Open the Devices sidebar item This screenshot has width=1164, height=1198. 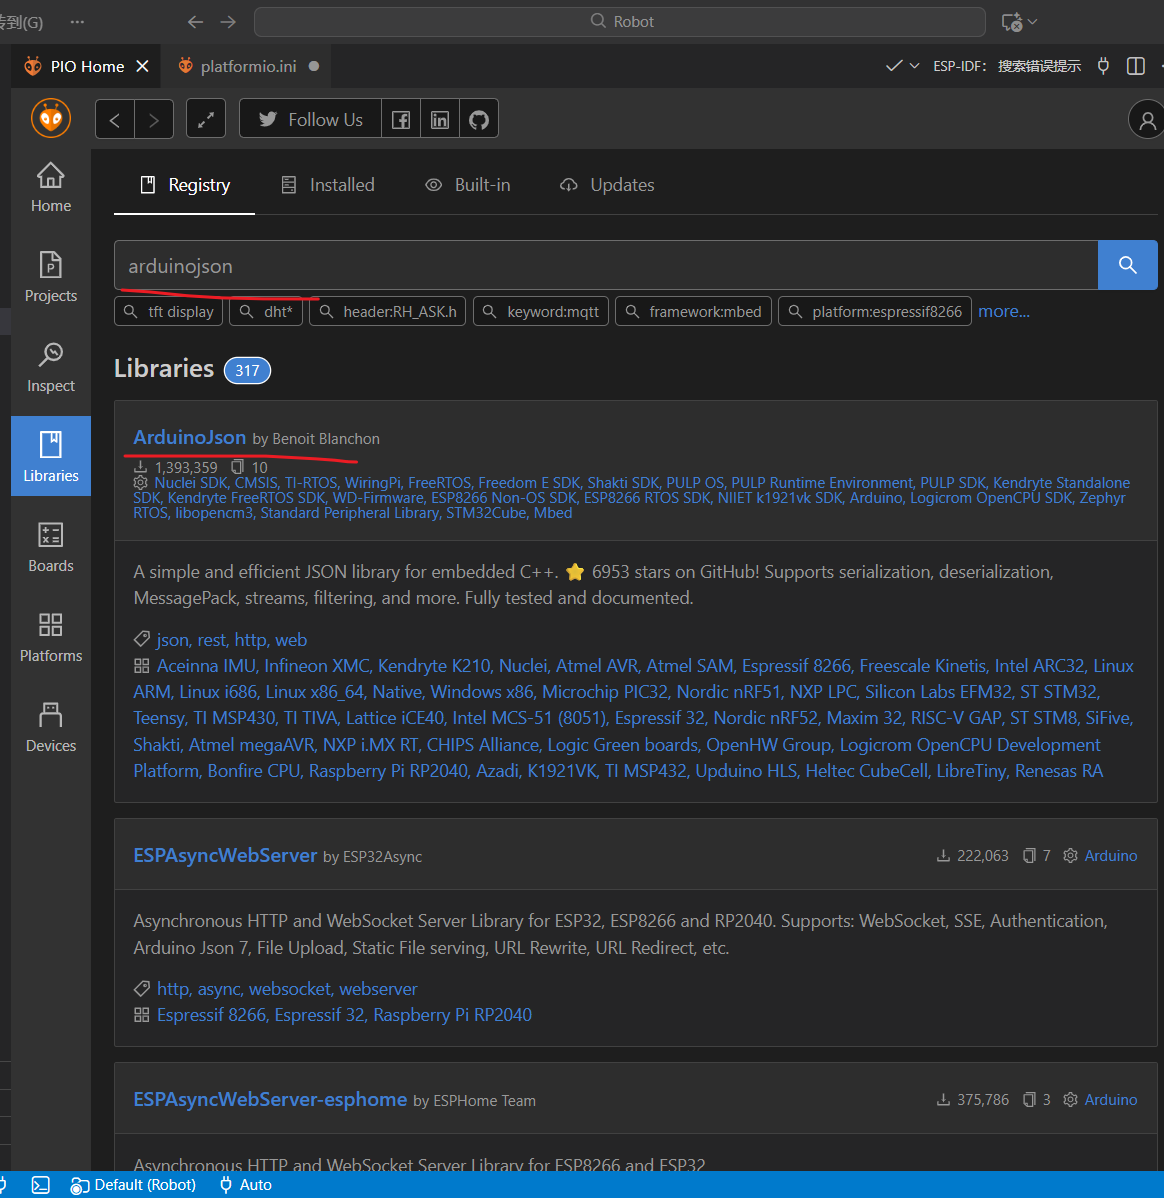click(50, 727)
